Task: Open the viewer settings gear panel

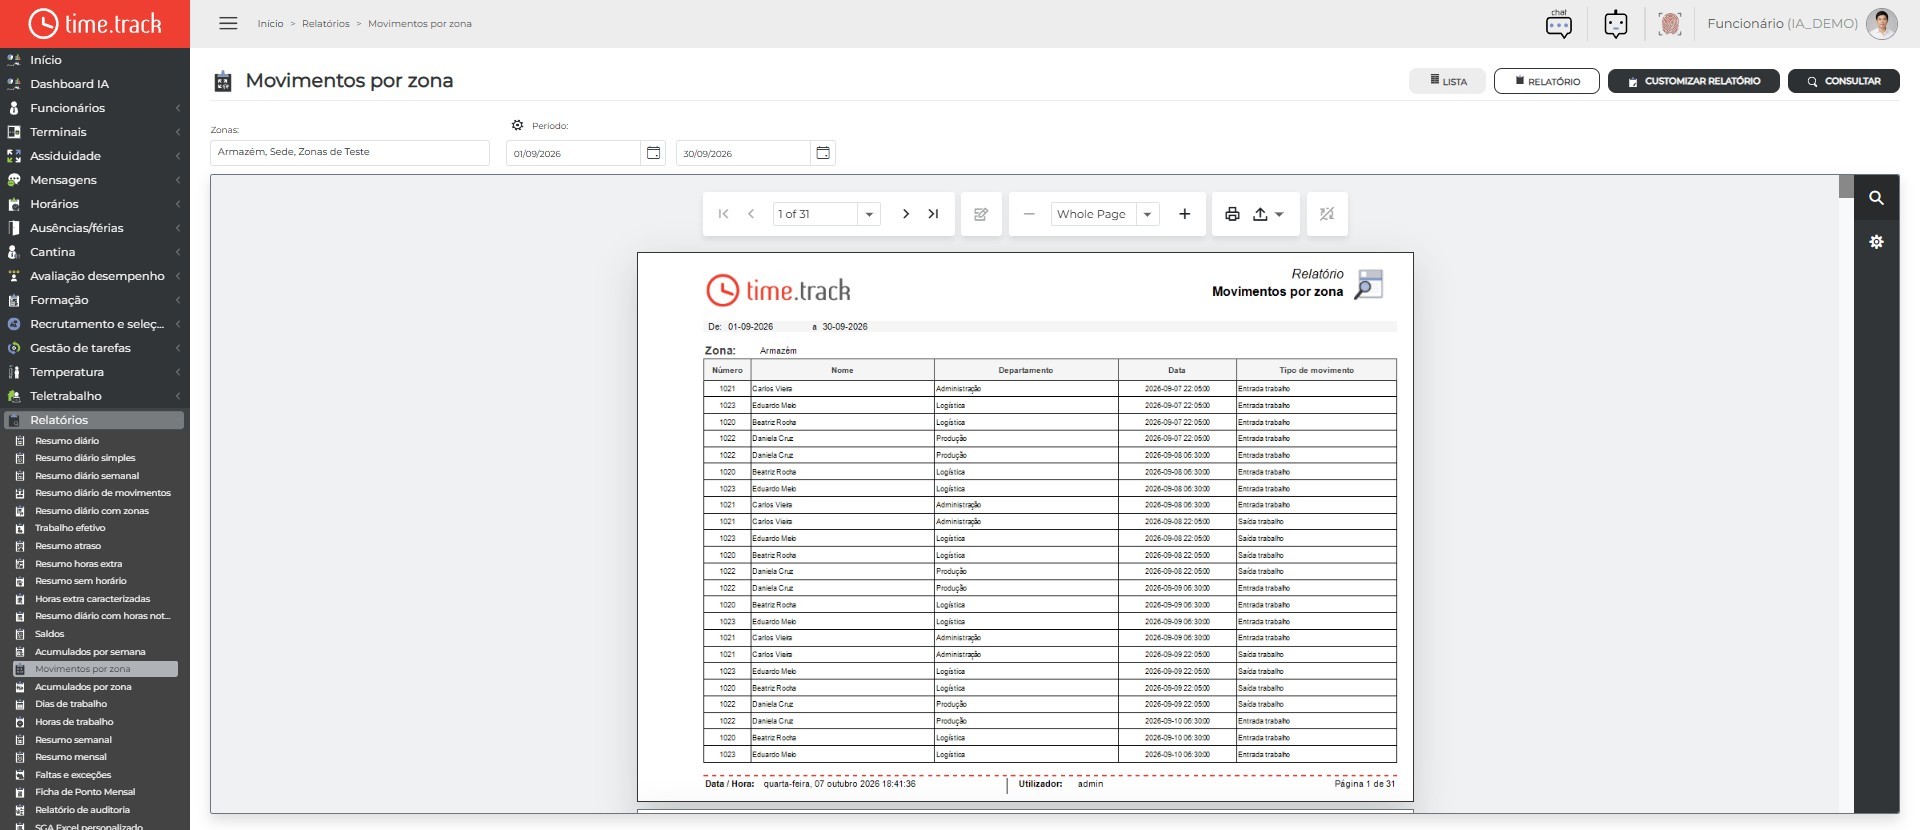Action: point(1876,242)
